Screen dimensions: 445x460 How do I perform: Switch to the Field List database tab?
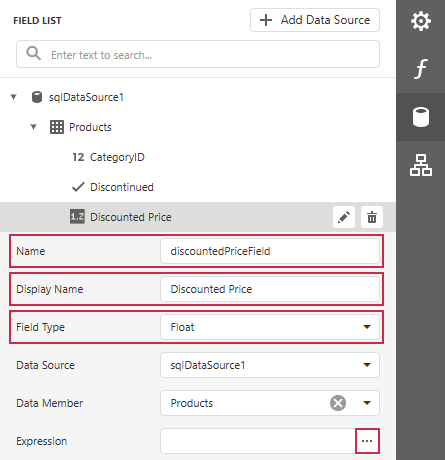(x=421, y=117)
